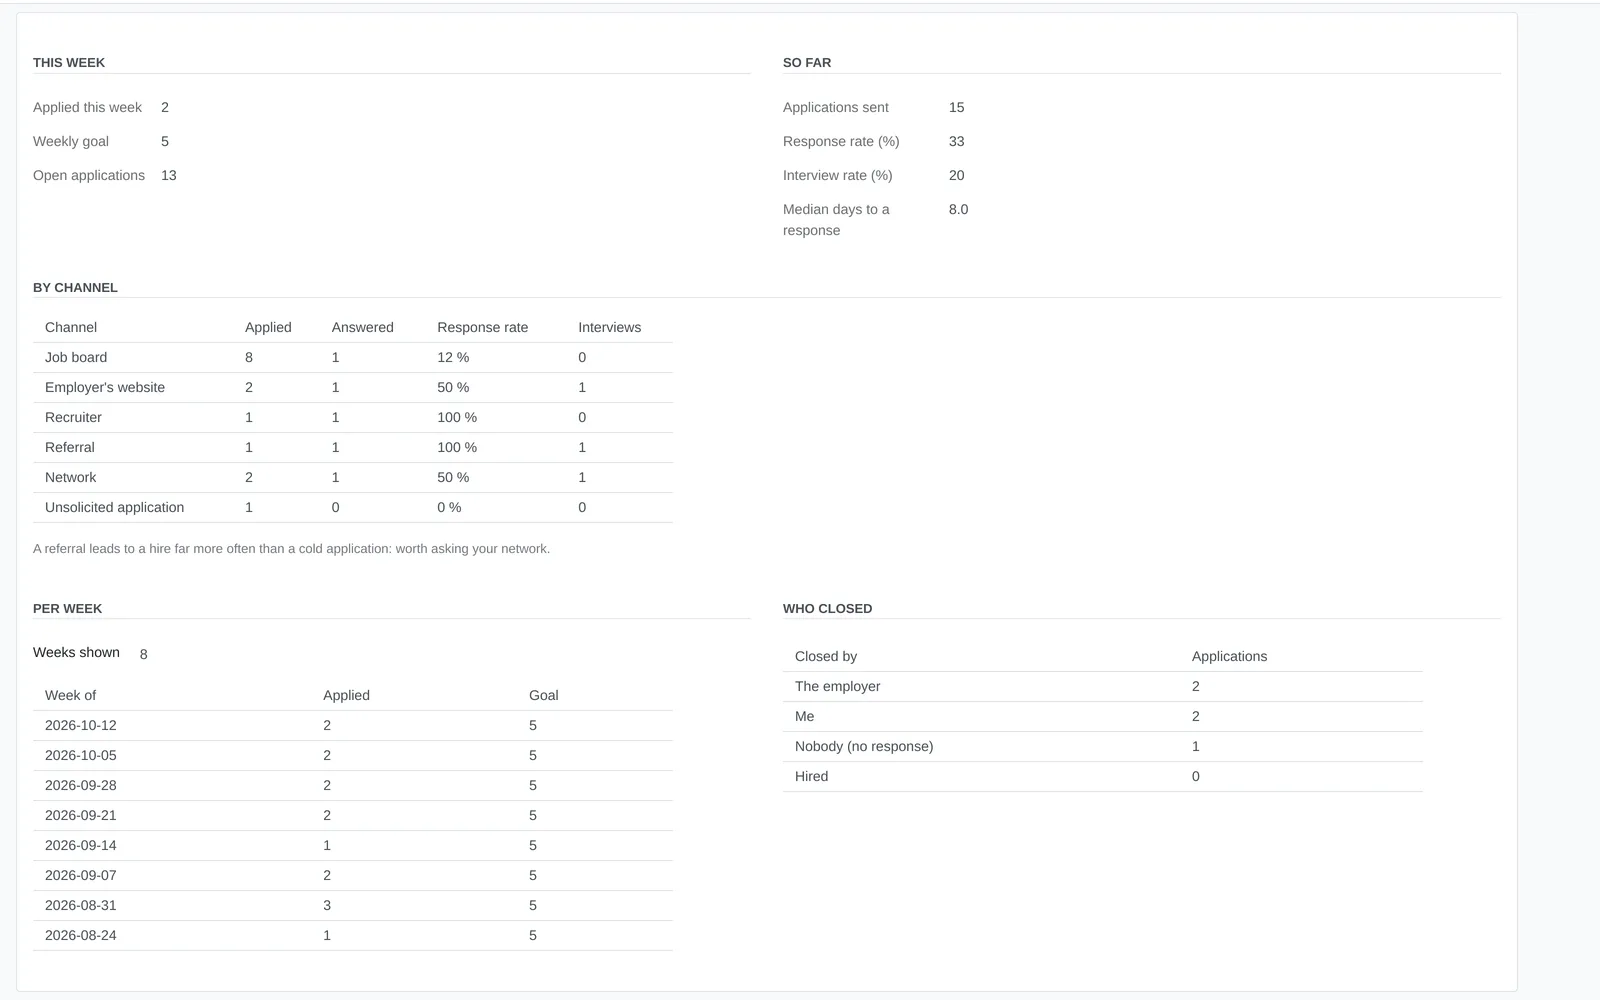The image size is (1600, 1000).
Task: Select the Me closed-by row
Action: [1103, 716]
